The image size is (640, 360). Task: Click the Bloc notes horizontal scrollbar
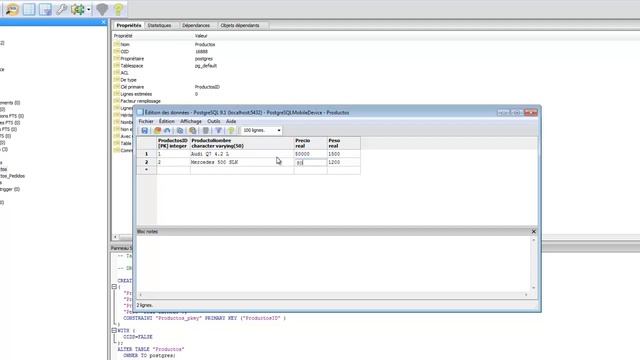[333, 294]
